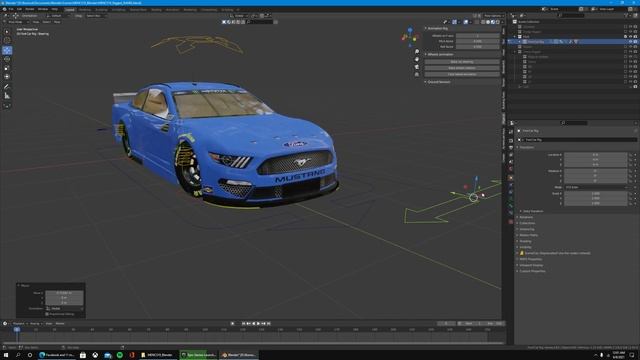Open the orange Object properties tab

pyautogui.click(x=511, y=178)
